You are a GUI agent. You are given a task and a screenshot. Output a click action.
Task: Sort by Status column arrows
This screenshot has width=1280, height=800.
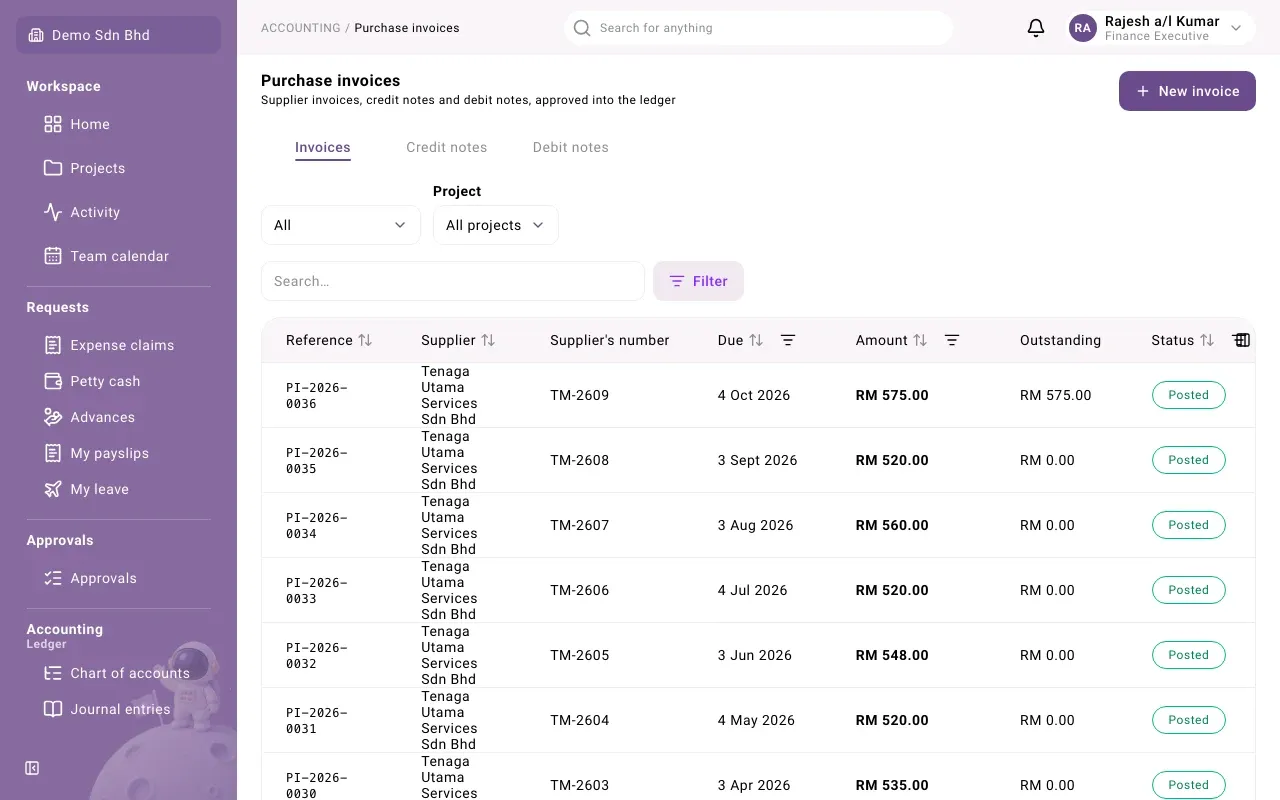pos(1207,340)
